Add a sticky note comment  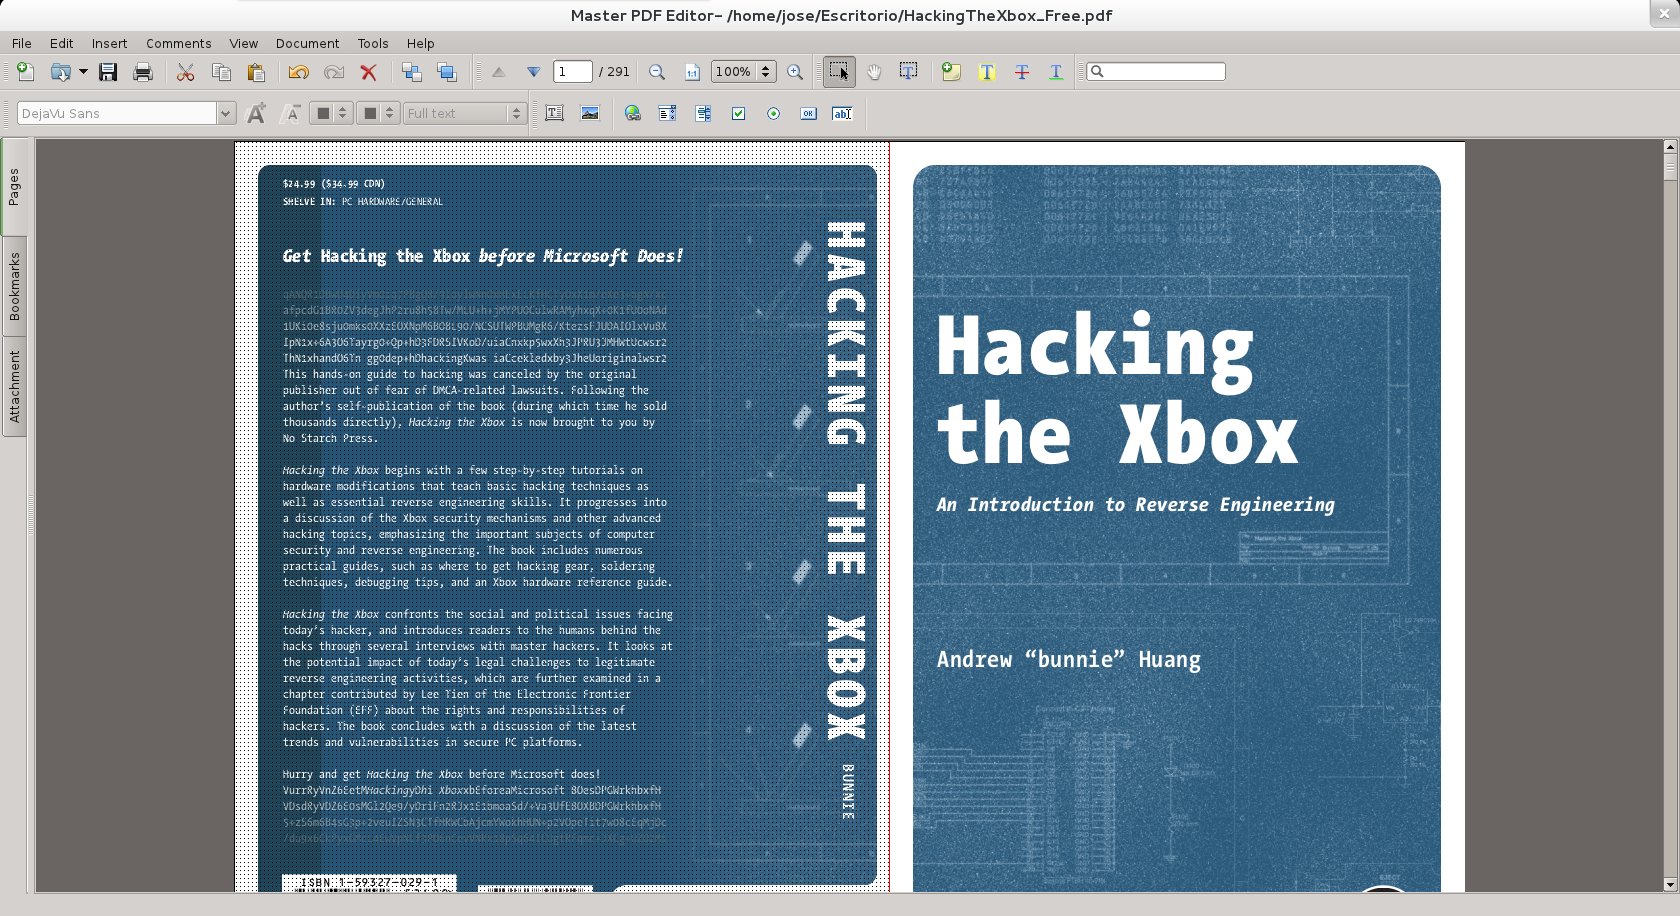(x=951, y=72)
